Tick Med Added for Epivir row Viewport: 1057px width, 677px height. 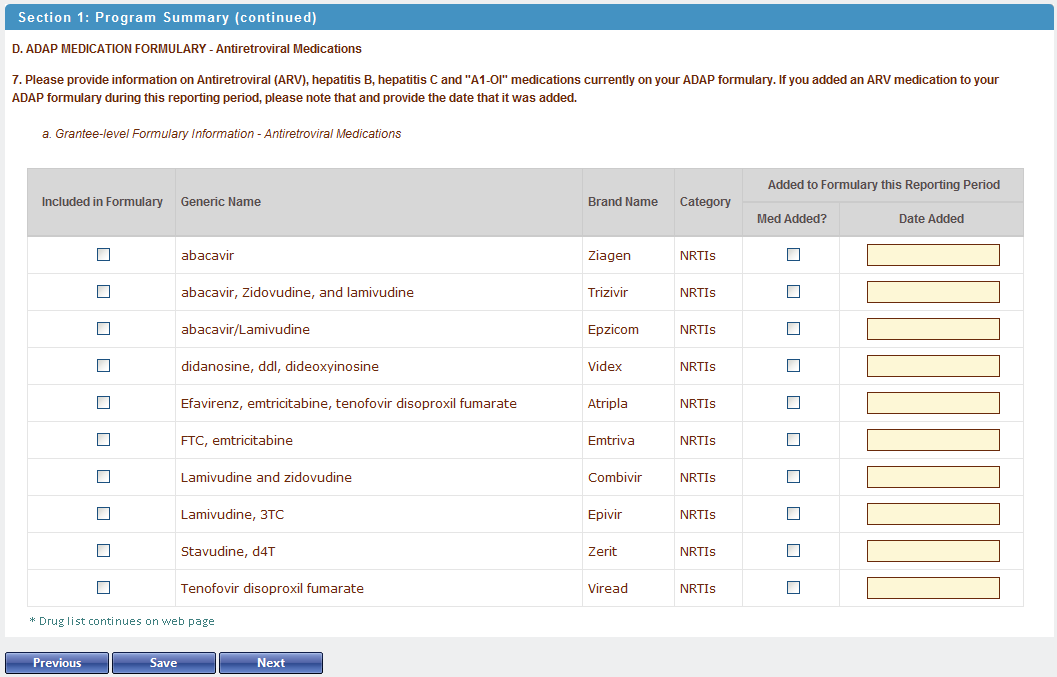click(793, 514)
